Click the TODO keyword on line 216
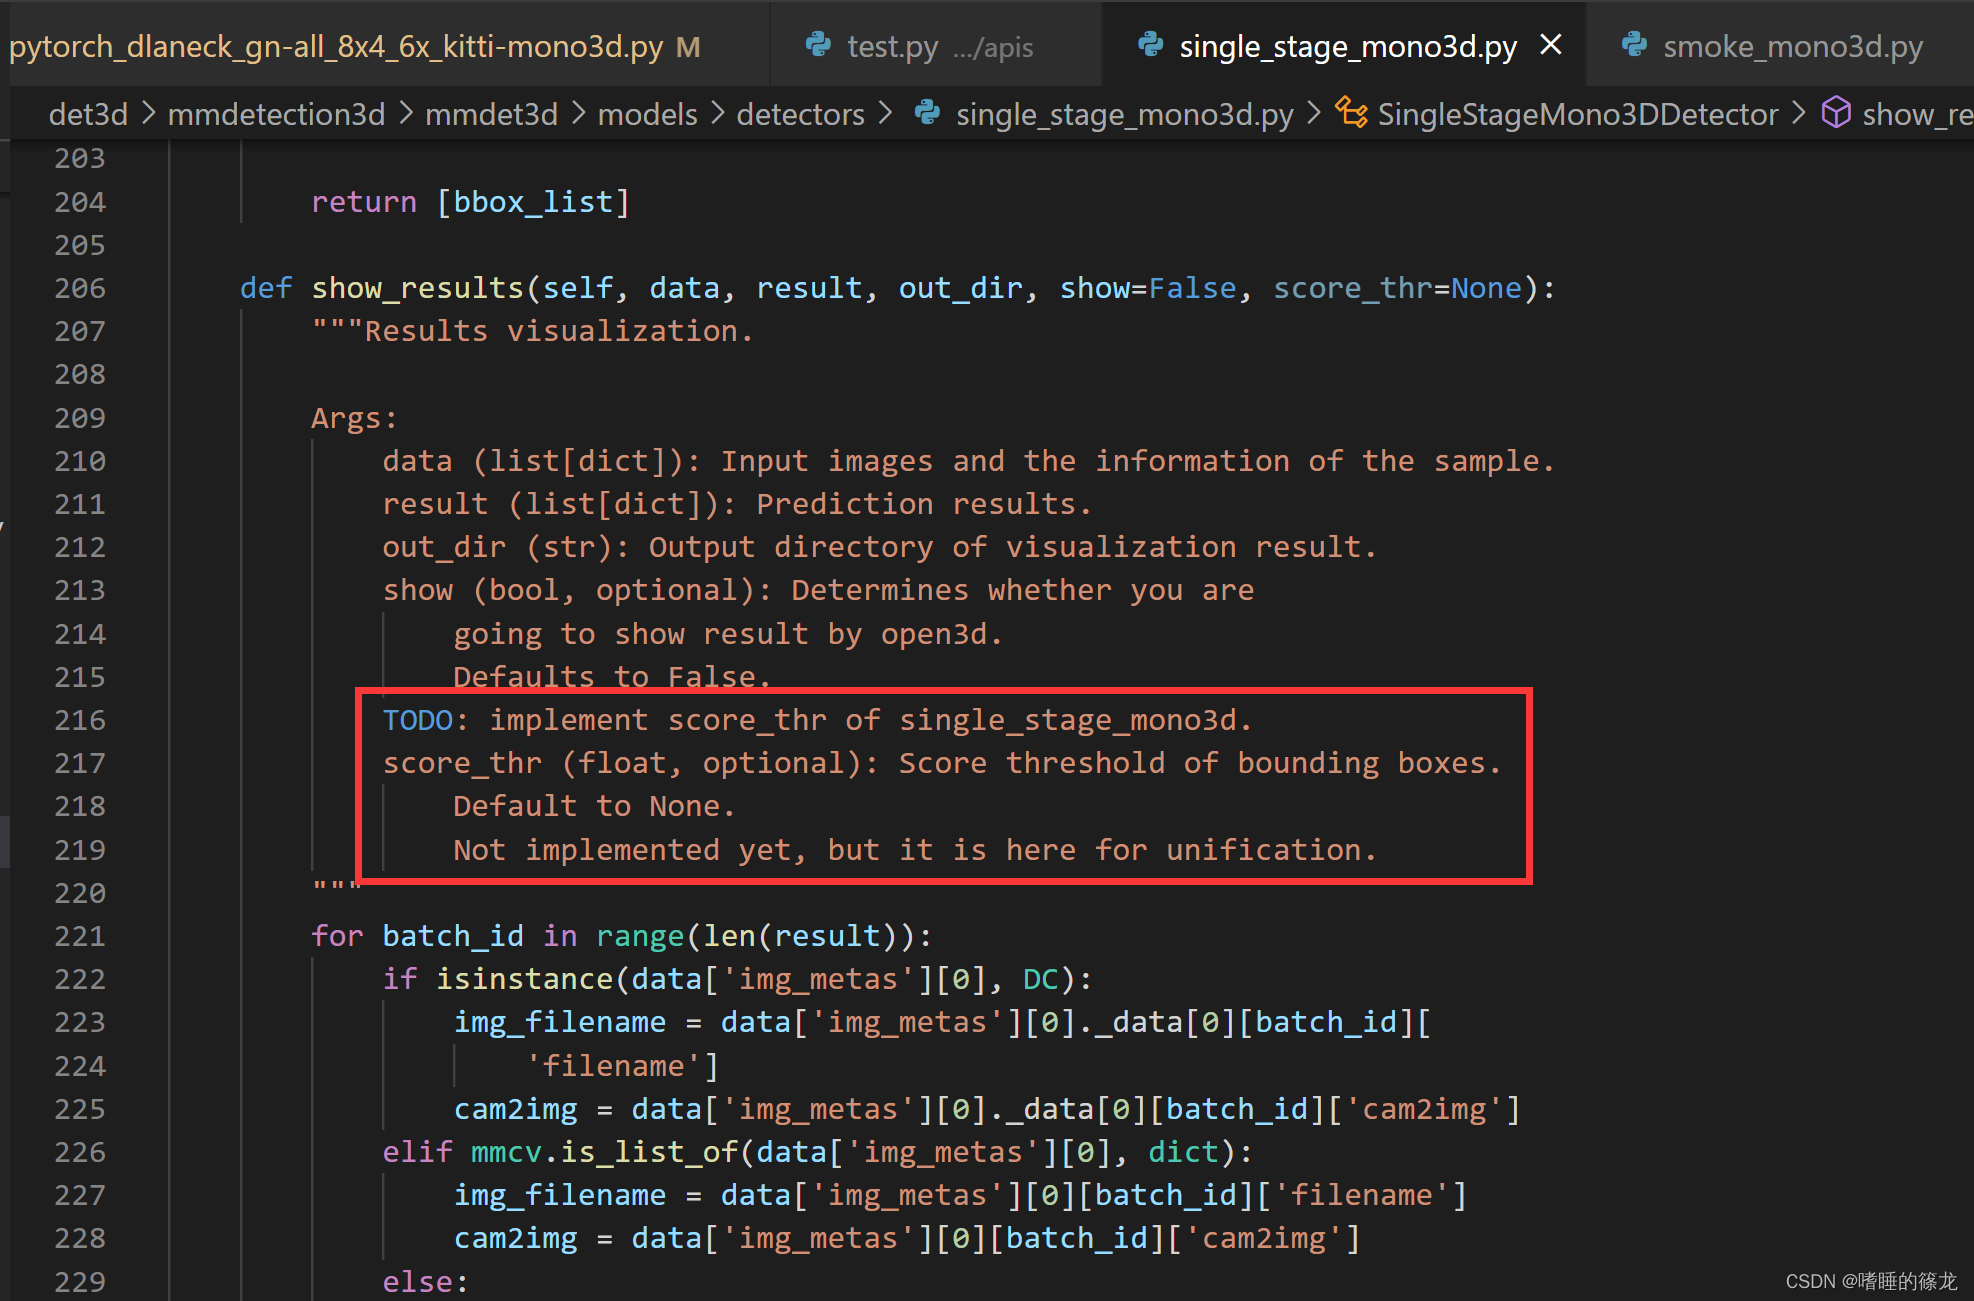 click(x=417, y=720)
